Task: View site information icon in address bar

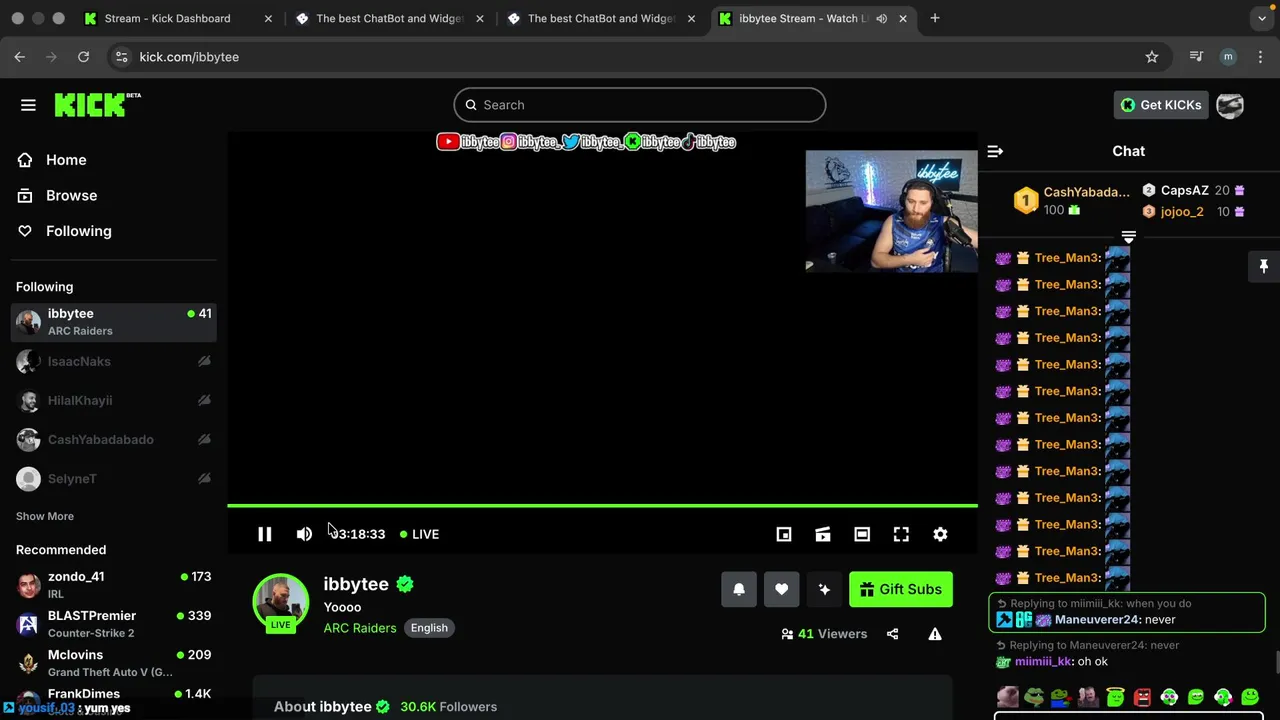Action: tap(121, 57)
